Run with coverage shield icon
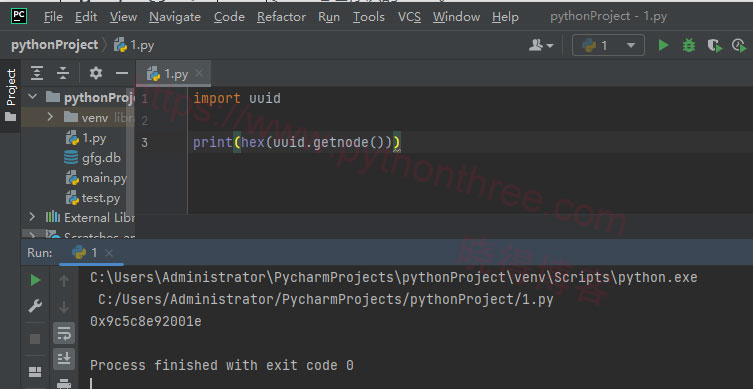The image size is (753, 389). point(715,46)
